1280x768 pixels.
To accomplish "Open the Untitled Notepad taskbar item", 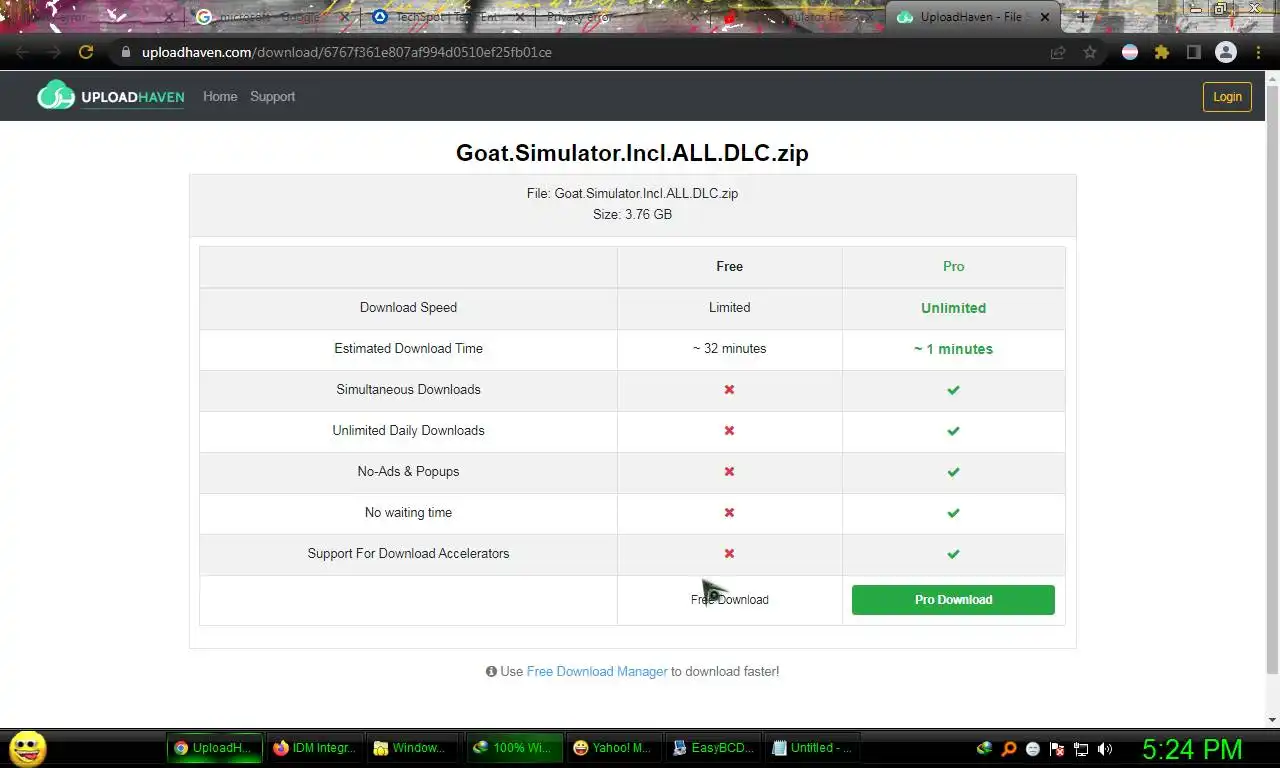I will click(x=812, y=748).
